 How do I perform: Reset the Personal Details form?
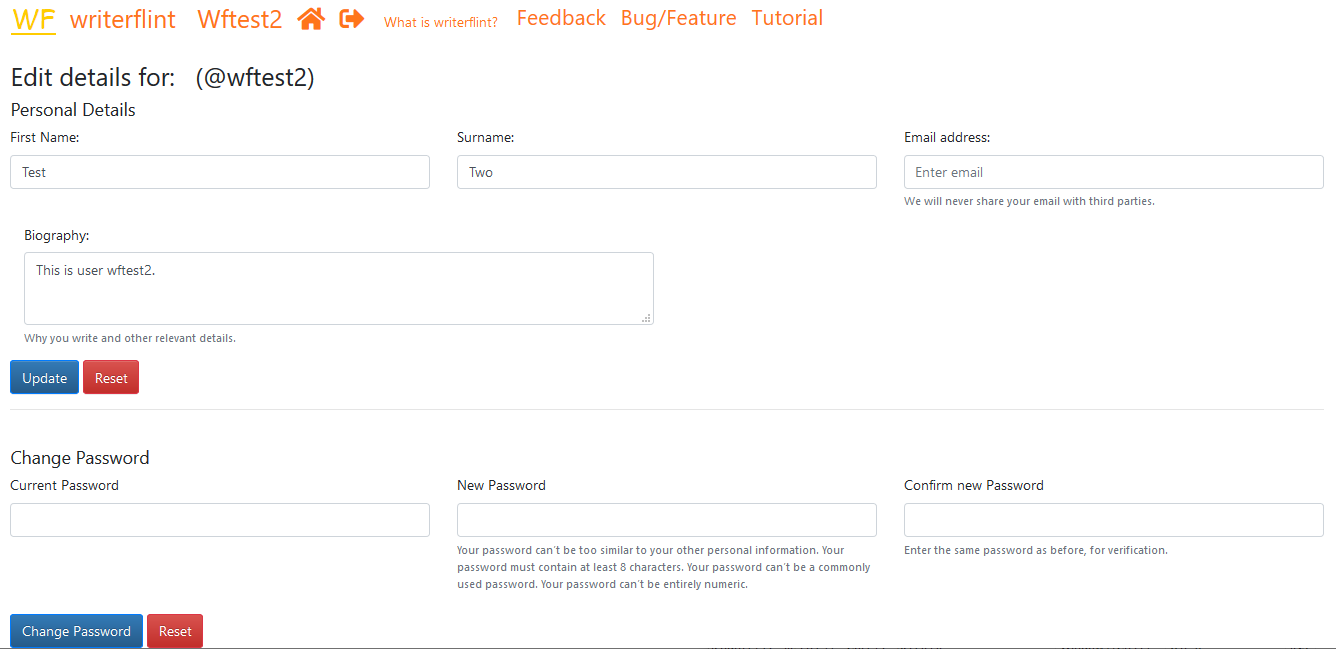coord(111,378)
